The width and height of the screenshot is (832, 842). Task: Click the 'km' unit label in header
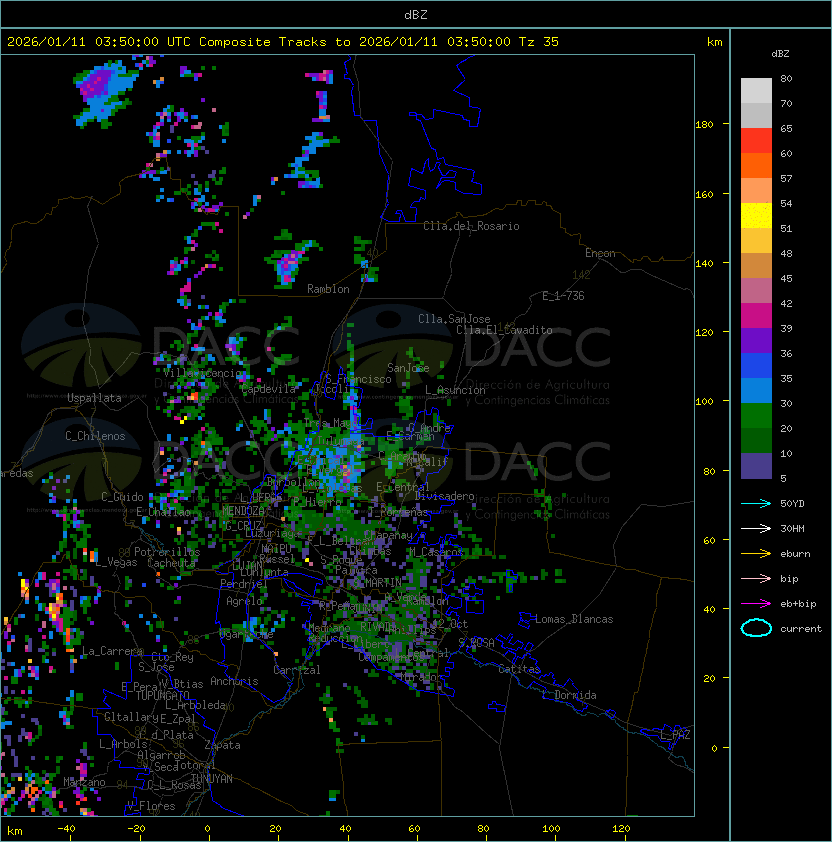tap(714, 42)
